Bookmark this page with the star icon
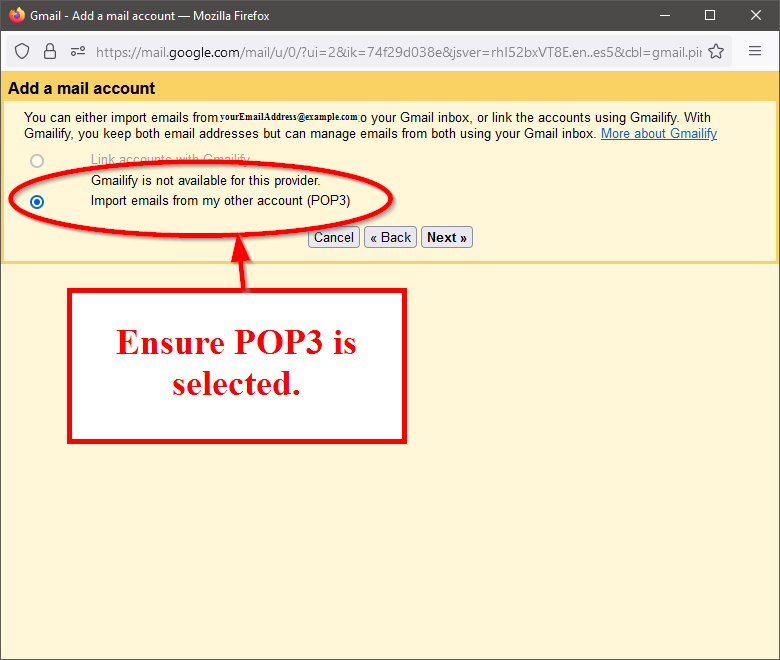The image size is (780, 660). (x=716, y=51)
